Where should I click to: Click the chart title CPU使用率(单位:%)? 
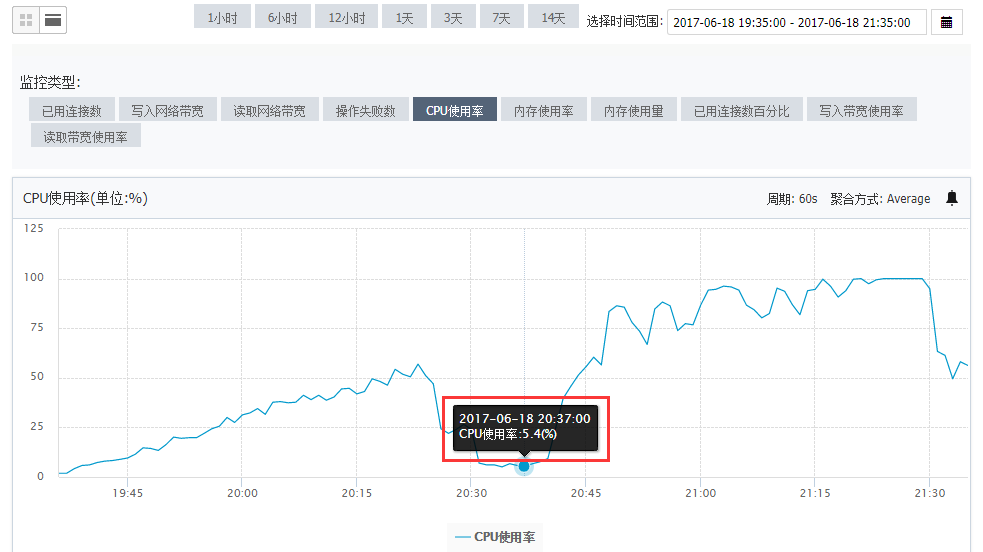coord(85,198)
